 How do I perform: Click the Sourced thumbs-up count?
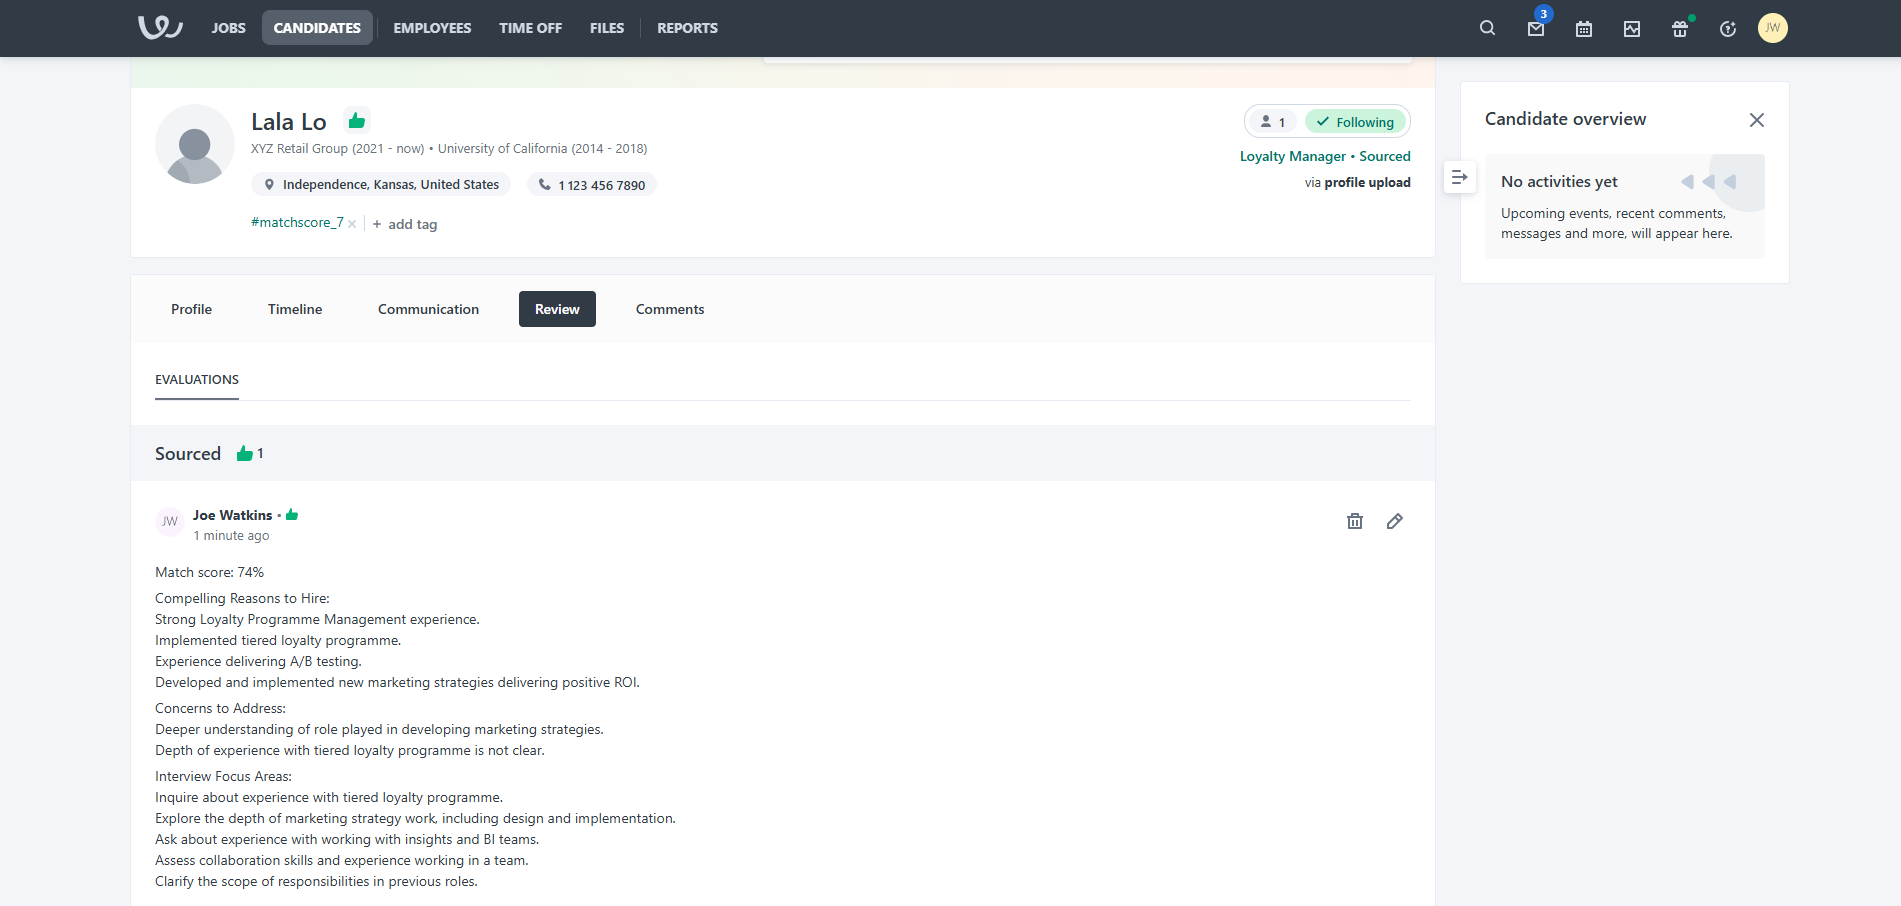click(x=250, y=453)
